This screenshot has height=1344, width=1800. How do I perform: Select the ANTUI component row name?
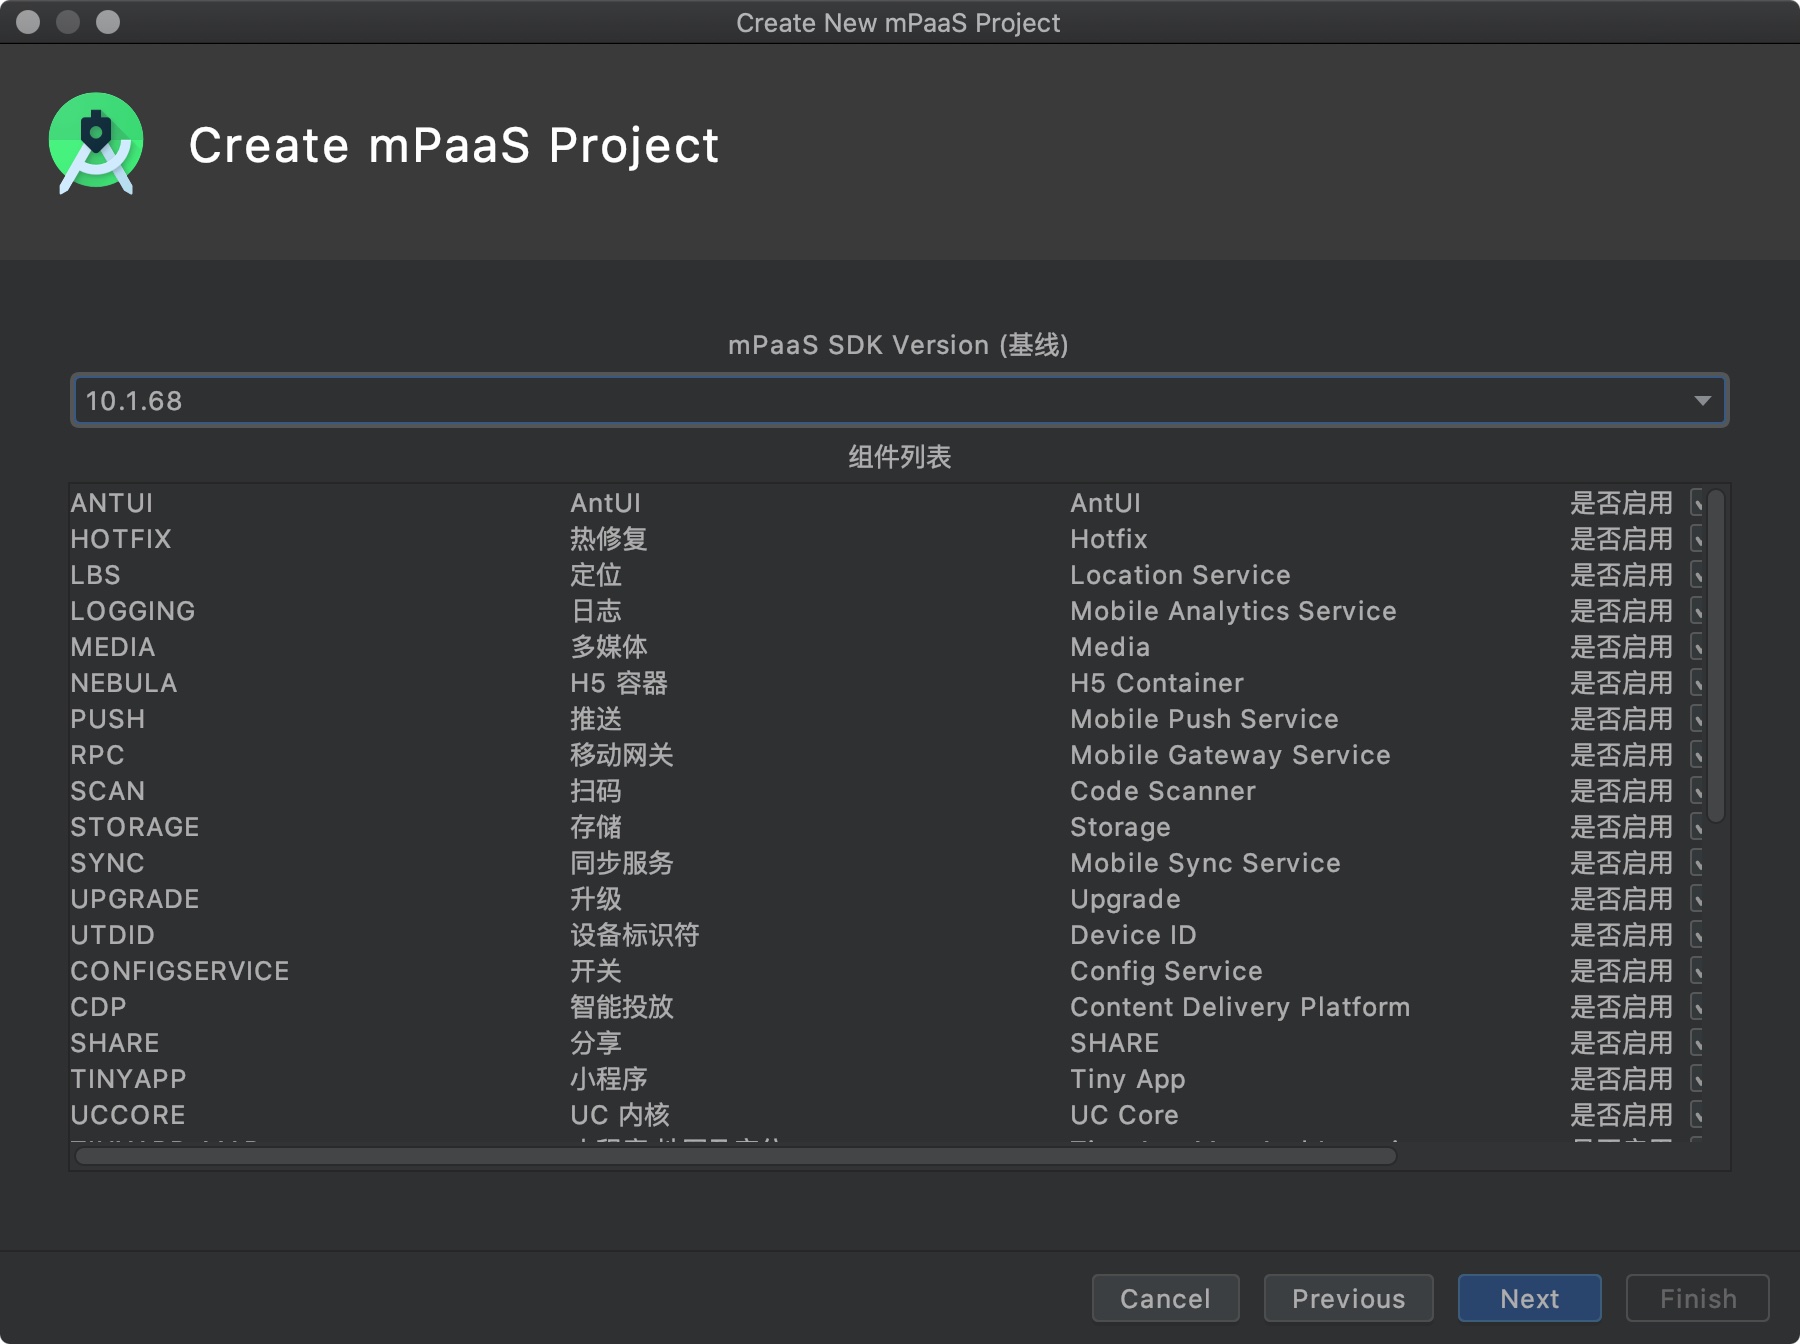pos(112,503)
